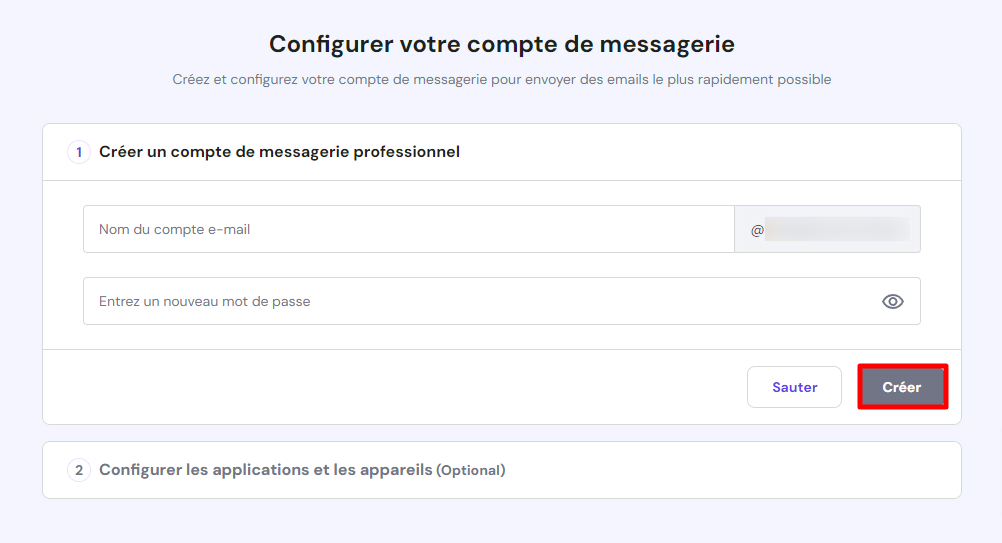Skip this step with the Sauter button
Image resolution: width=1002 pixels, height=543 pixels.
click(794, 387)
